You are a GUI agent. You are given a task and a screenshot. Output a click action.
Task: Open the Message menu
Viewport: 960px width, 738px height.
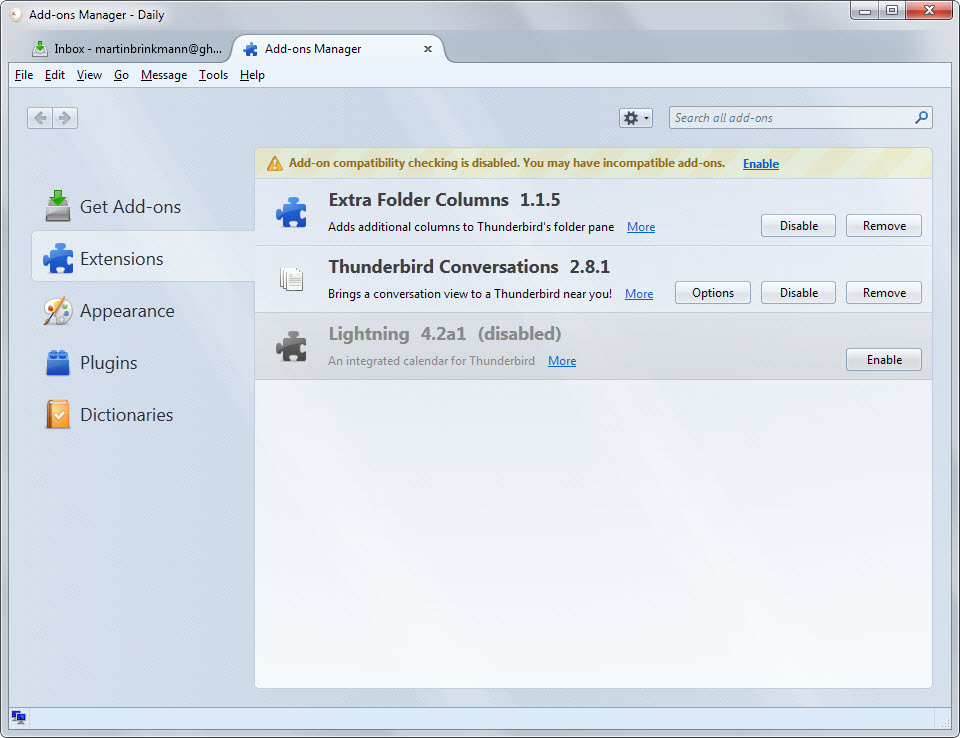click(163, 75)
